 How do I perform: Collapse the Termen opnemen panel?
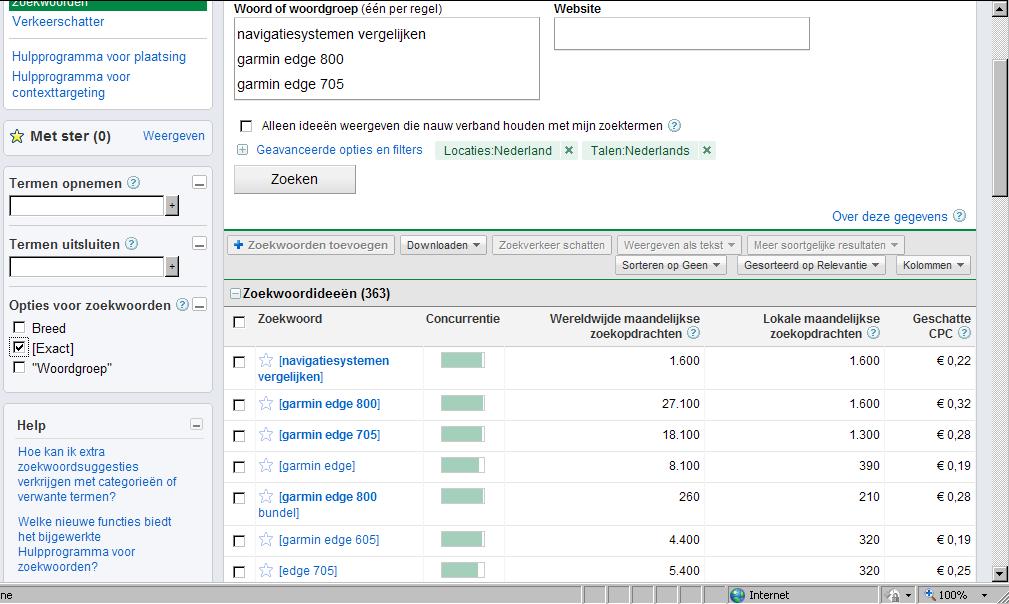[x=199, y=183]
